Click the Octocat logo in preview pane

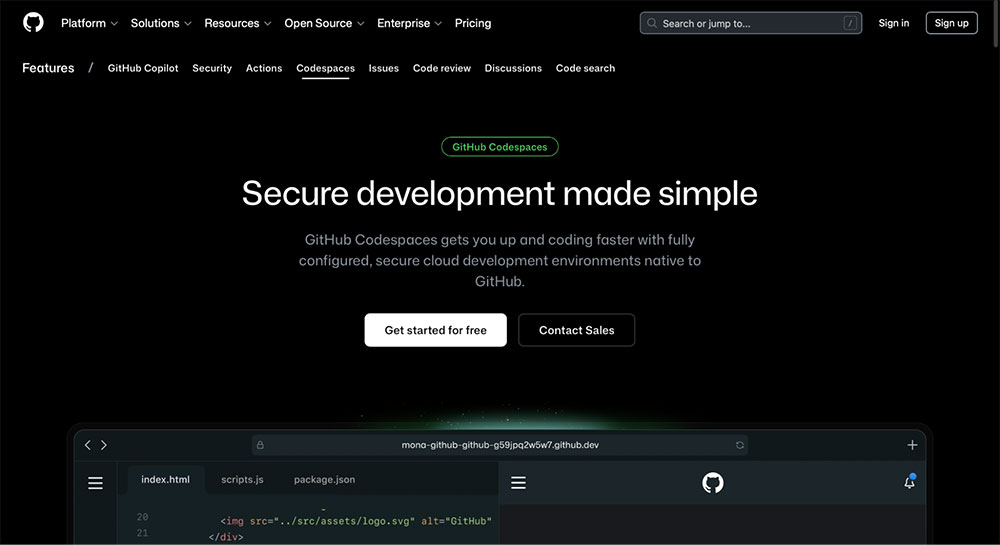(x=712, y=483)
